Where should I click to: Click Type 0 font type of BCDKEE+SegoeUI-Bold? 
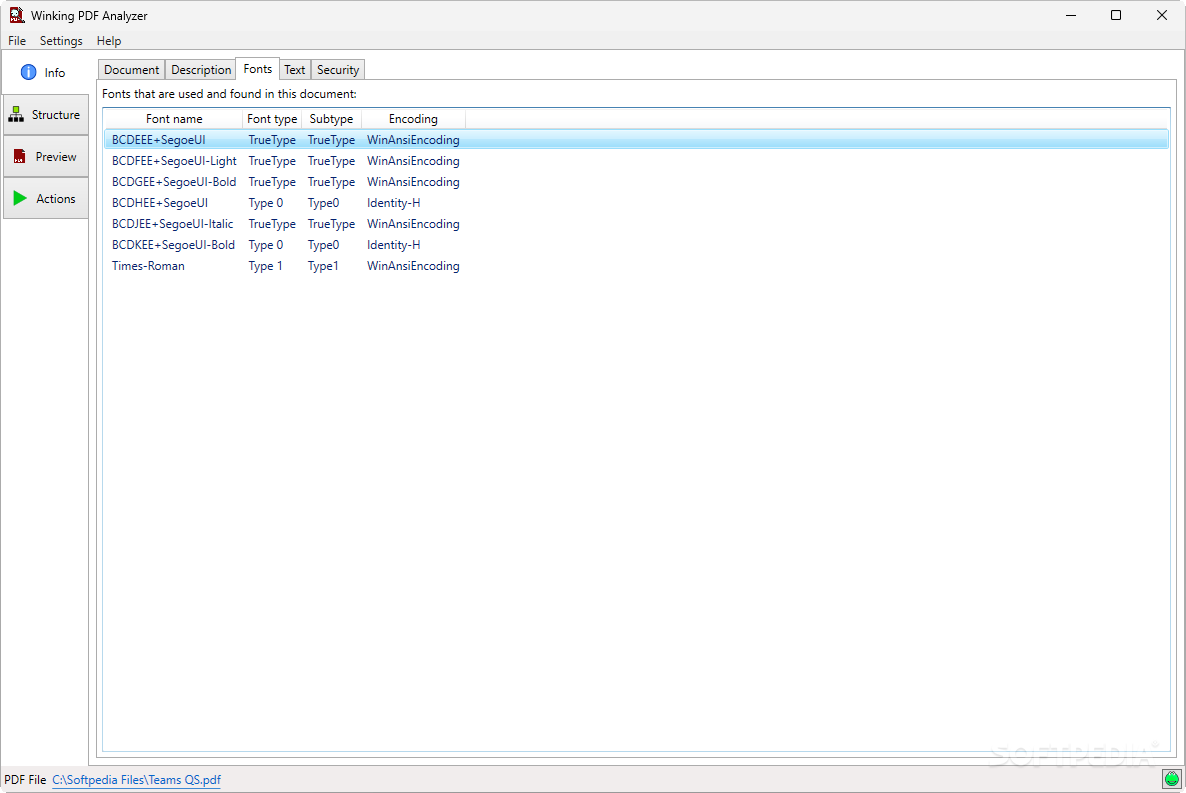click(265, 245)
